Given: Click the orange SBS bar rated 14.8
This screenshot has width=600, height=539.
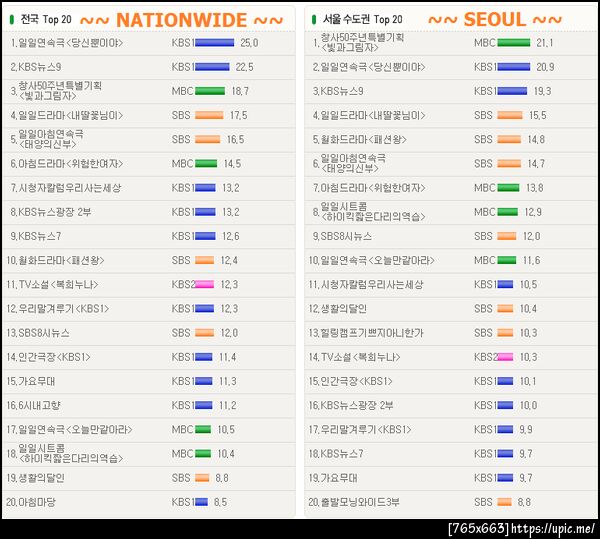Looking at the screenshot, I should [509, 139].
